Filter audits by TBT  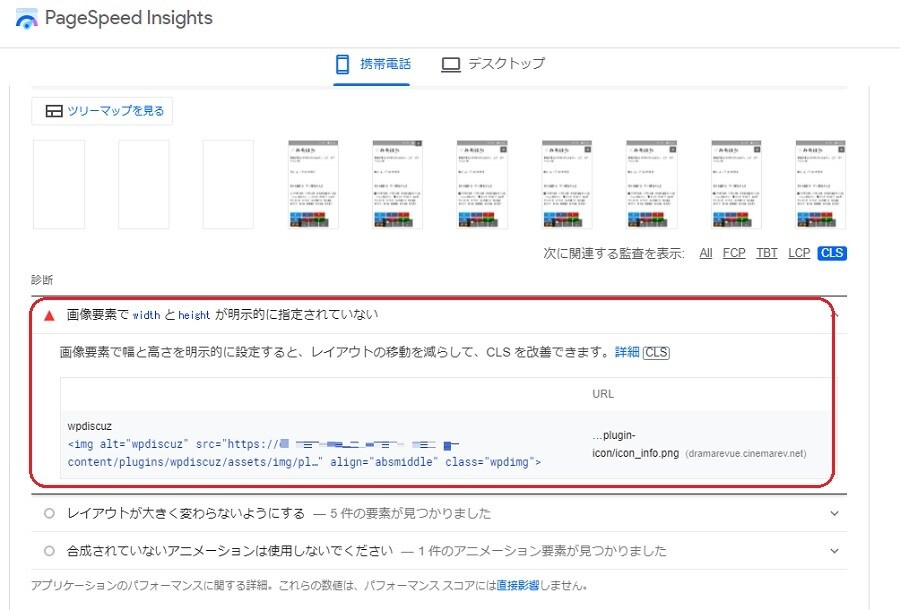[x=767, y=253]
